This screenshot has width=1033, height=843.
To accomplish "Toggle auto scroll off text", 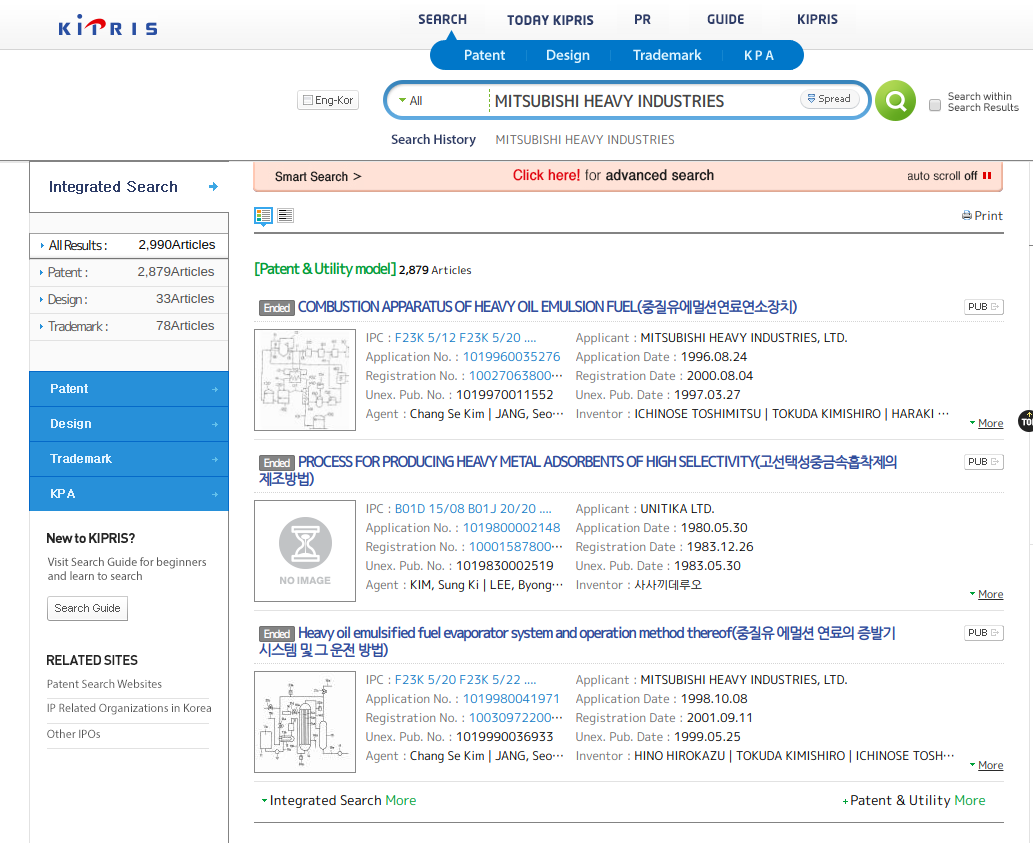I will tap(941, 176).
